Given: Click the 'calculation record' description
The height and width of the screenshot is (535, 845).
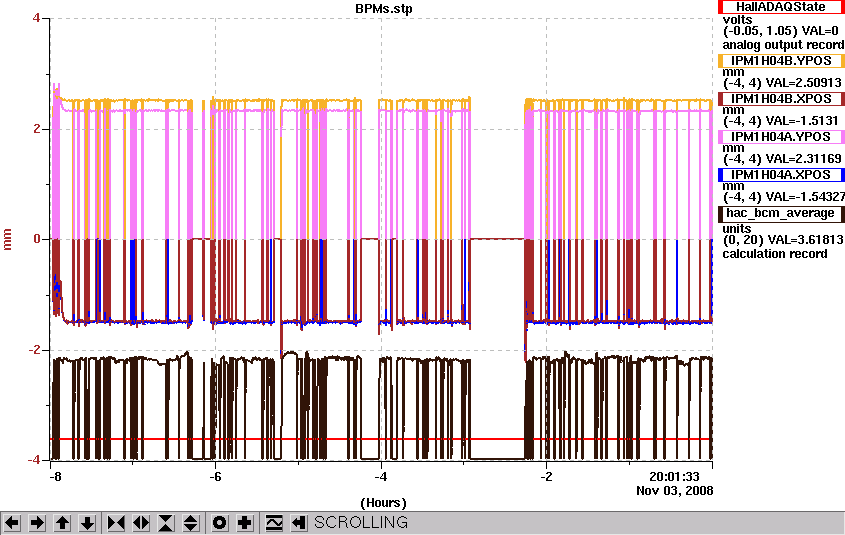Looking at the screenshot, I should (774, 254).
